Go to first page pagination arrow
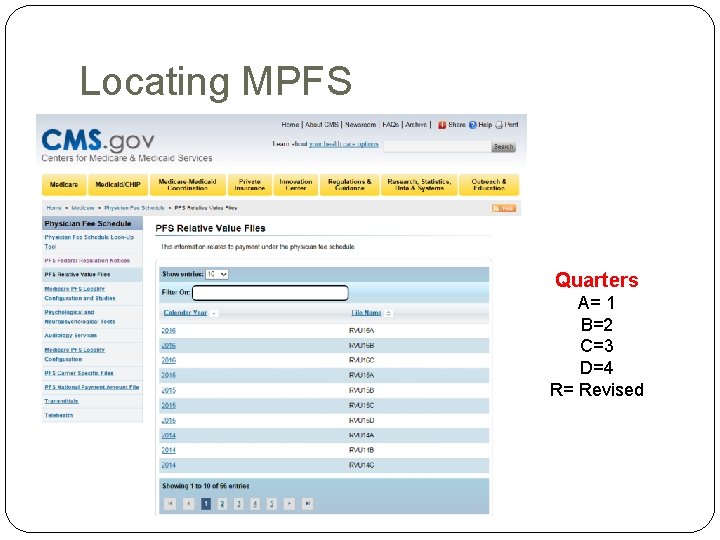This screenshot has height=540, width=720. (170, 504)
